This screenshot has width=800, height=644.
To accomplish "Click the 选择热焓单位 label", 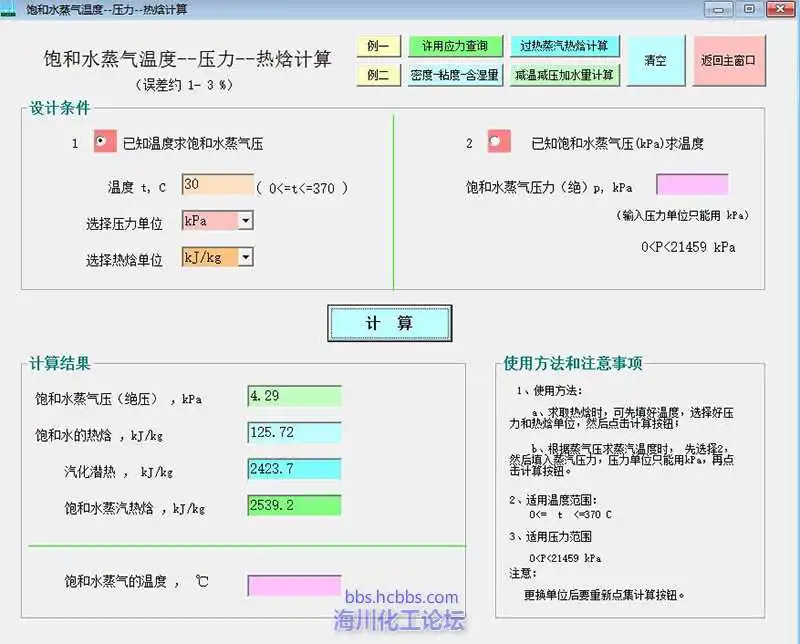I will 124,260.
